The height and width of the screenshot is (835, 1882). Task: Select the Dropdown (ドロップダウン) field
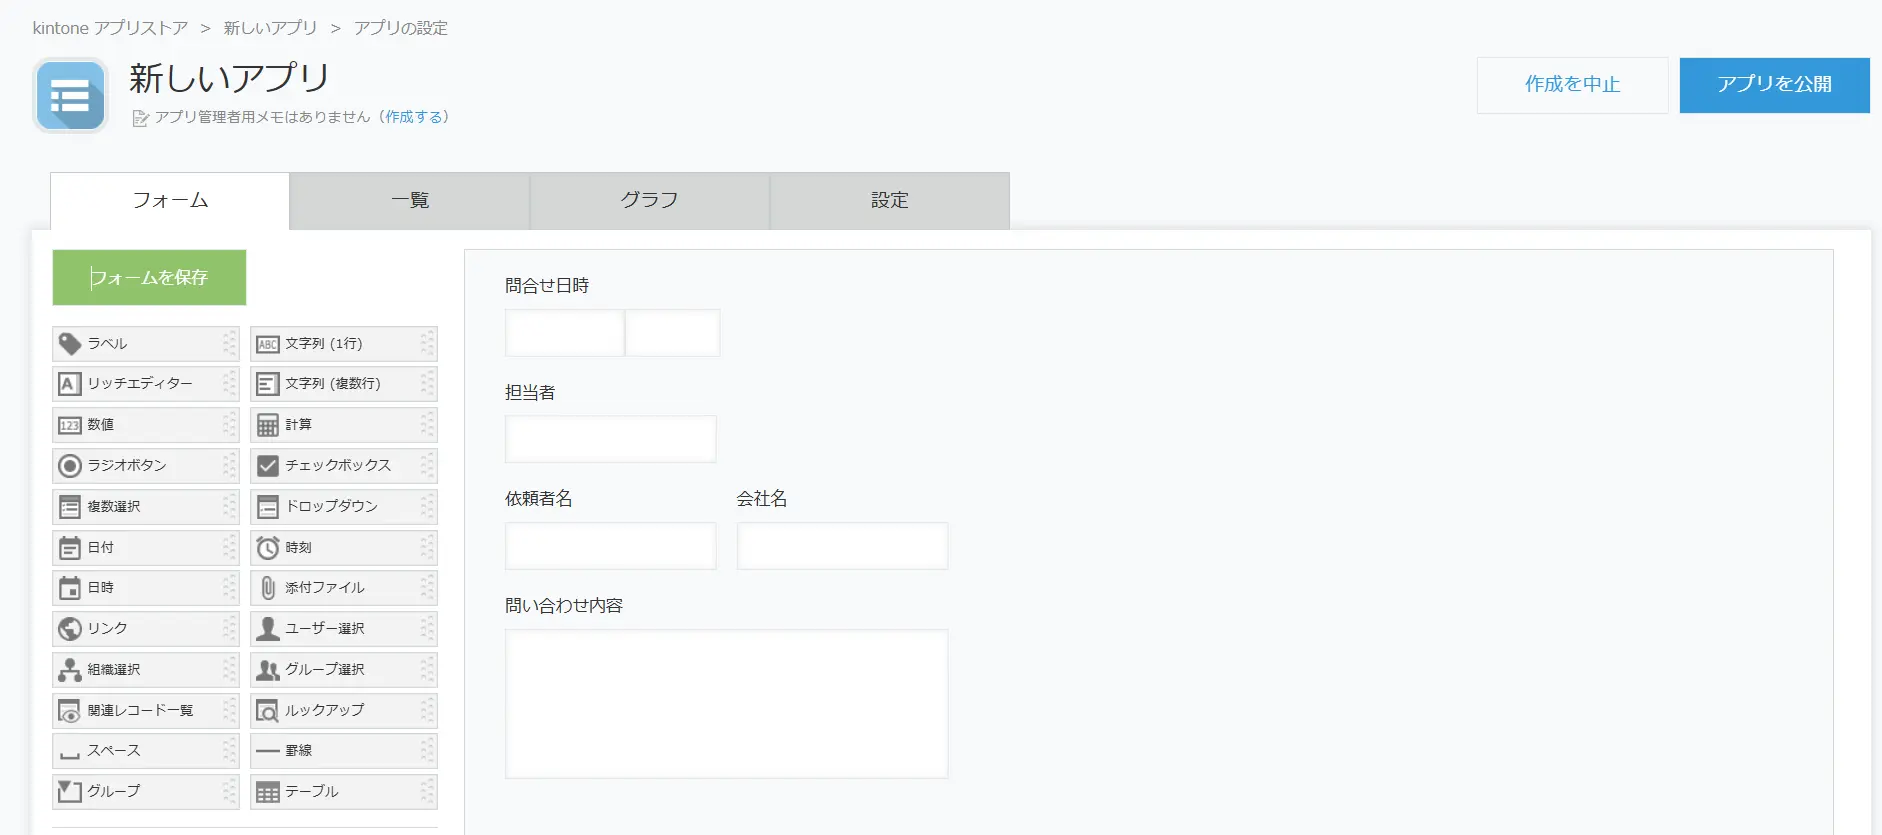pos(343,507)
